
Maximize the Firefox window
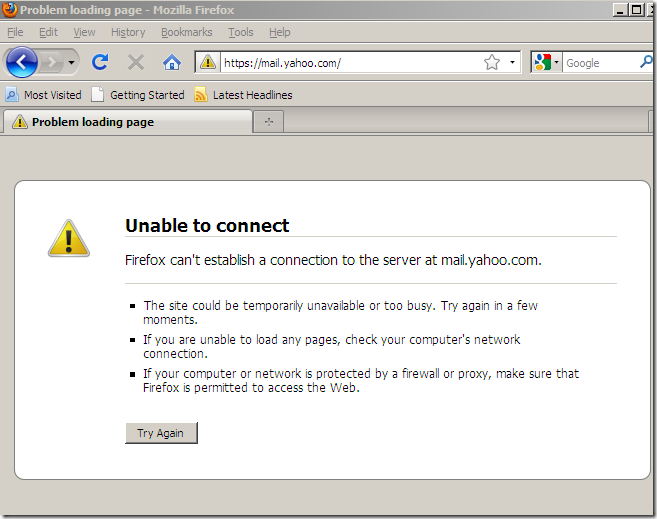637,10
